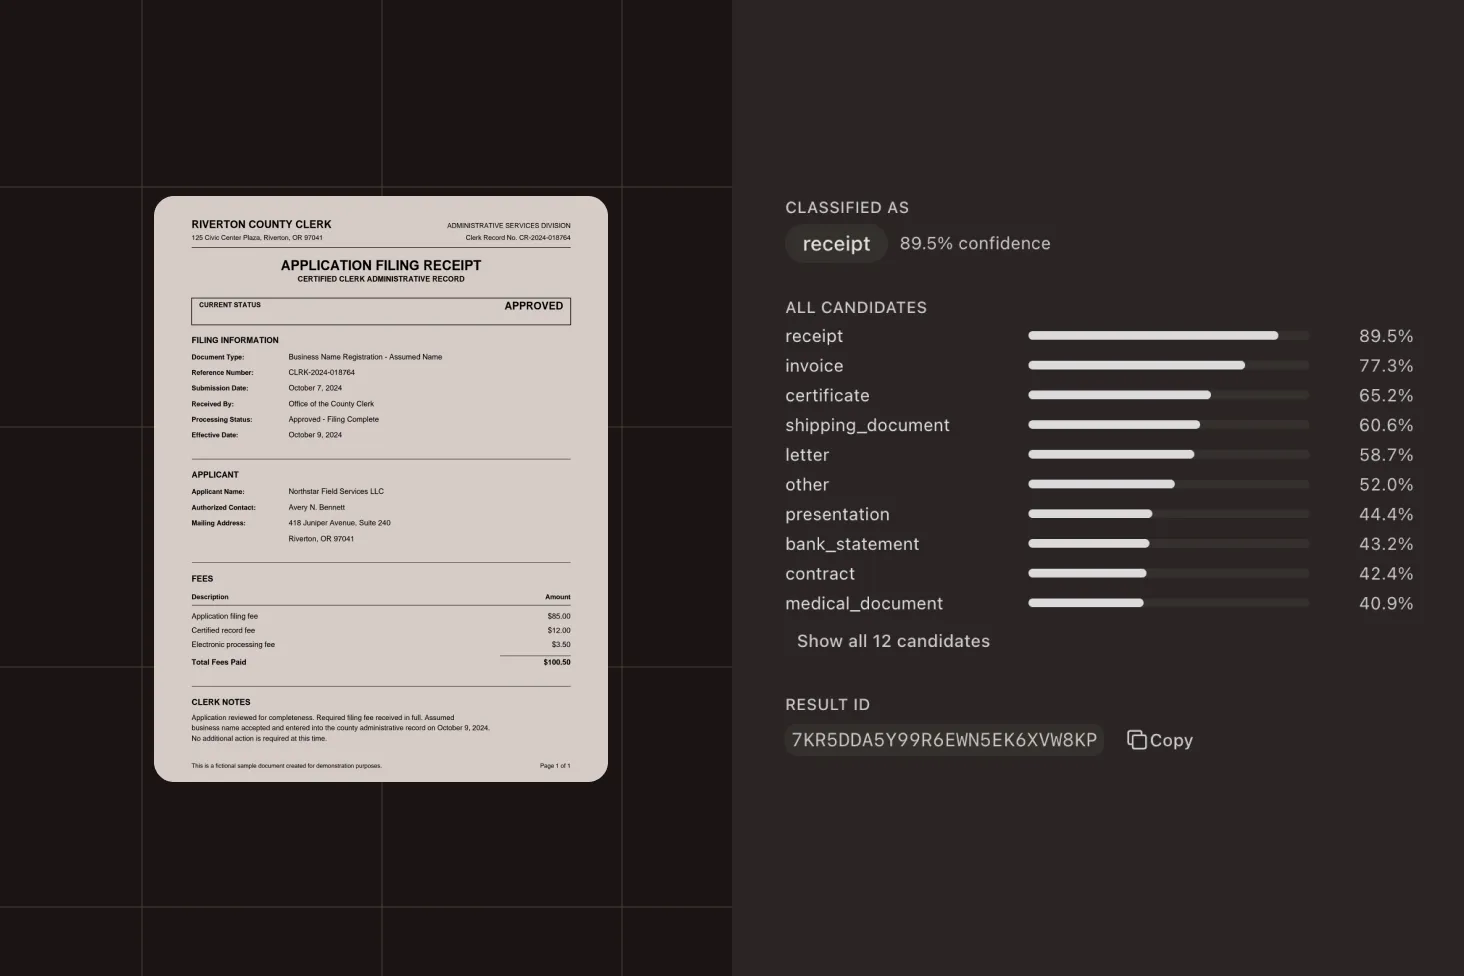This screenshot has width=1464, height=976.
Task: Select the 'shipping_document' candidate label
Action: click(x=867, y=425)
